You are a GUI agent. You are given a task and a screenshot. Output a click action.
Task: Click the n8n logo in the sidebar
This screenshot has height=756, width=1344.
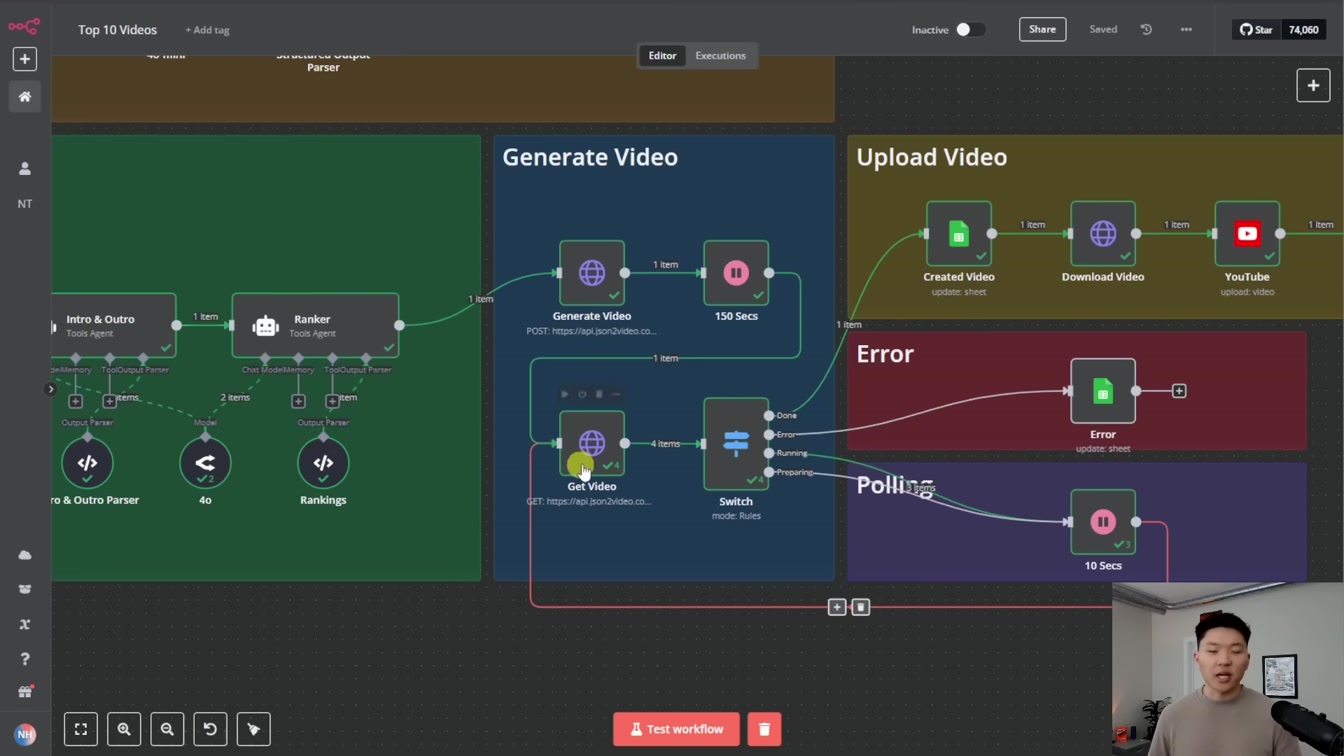[x=24, y=26]
